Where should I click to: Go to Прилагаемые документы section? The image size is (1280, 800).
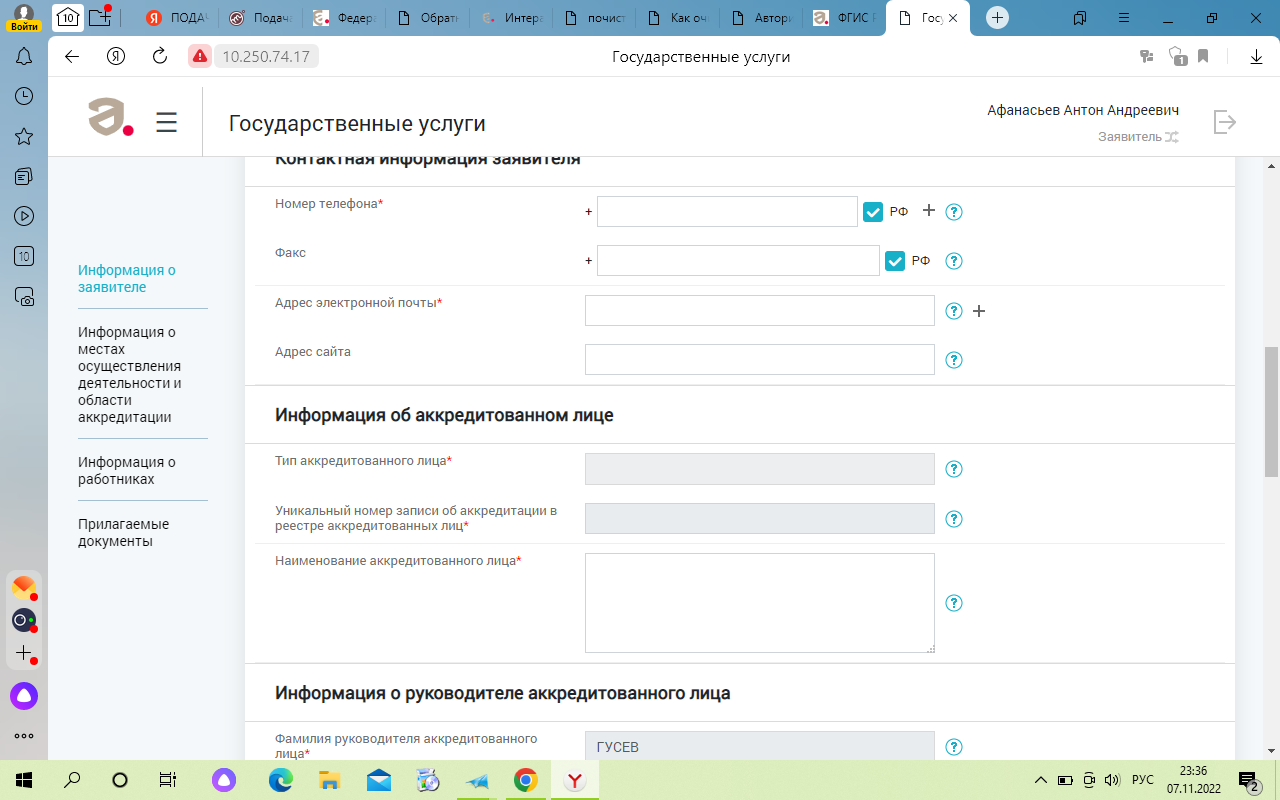(123, 532)
